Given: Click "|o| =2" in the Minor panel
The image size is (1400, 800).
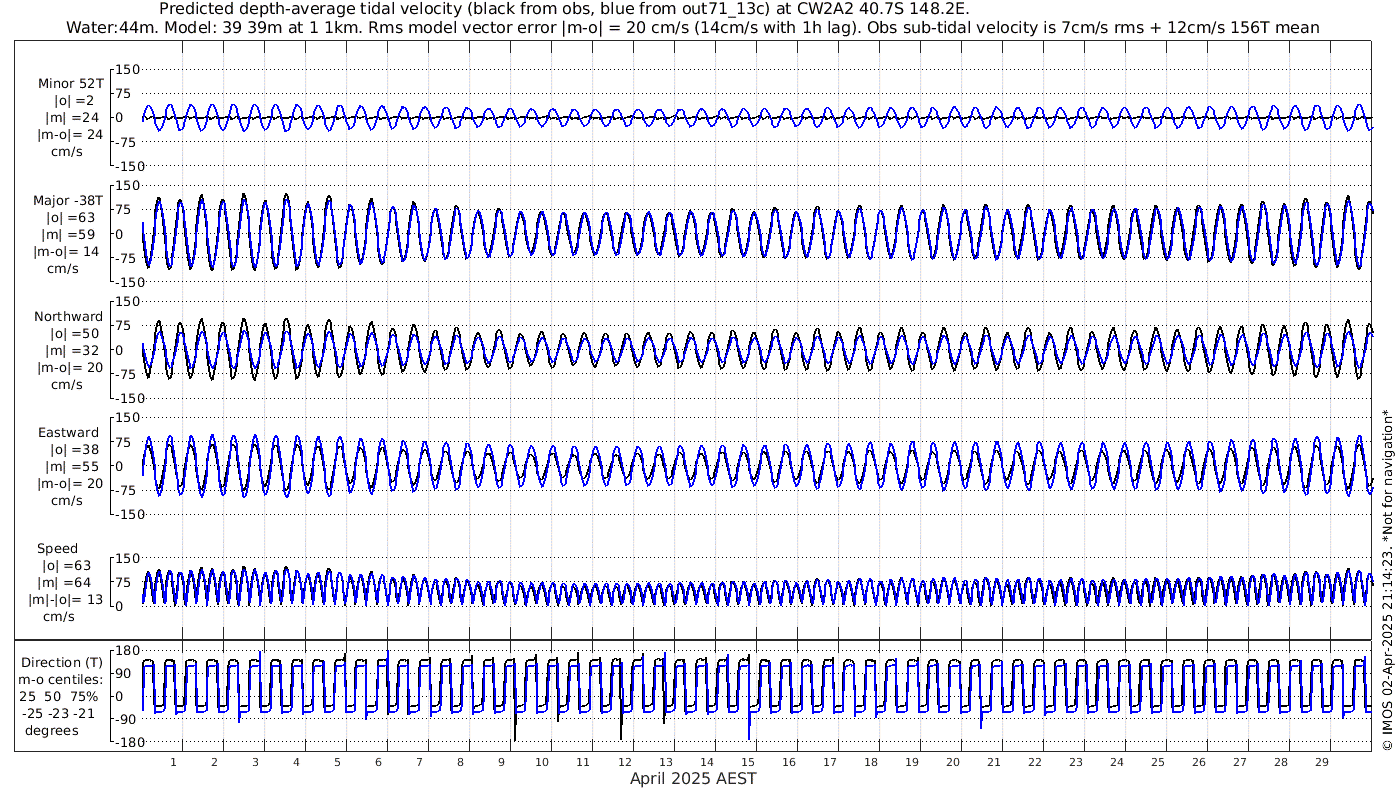Looking at the screenshot, I should coord(73,101).
